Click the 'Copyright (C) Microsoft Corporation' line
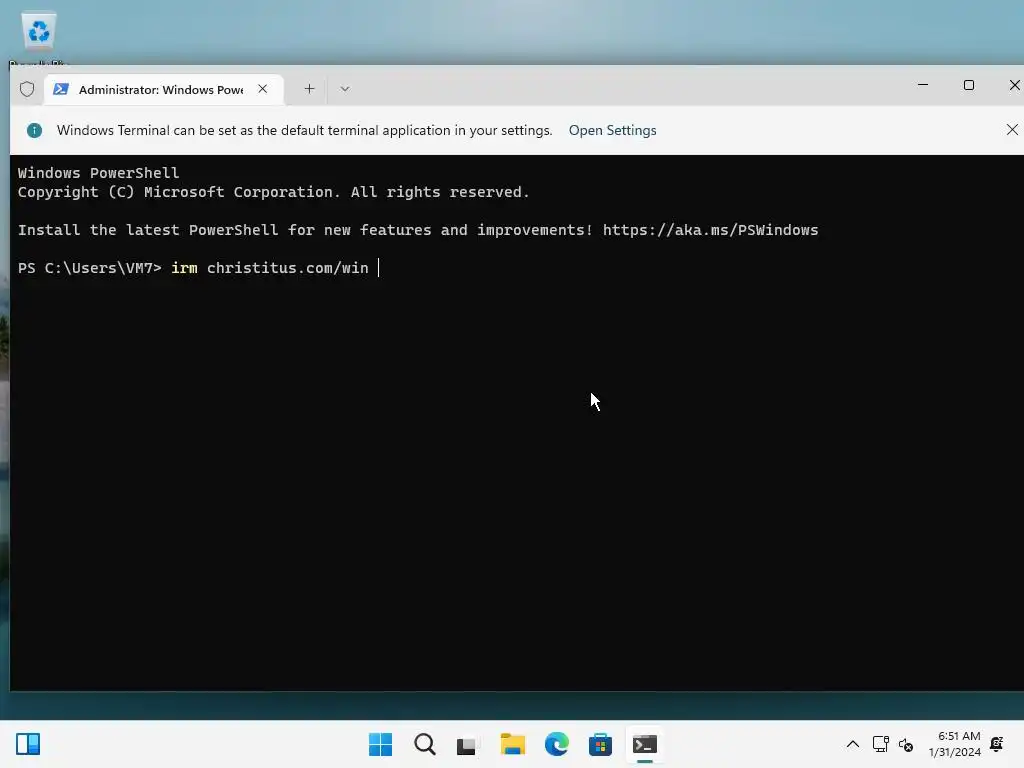Screen dimensions: 1024x768 (x=273, y=192)
